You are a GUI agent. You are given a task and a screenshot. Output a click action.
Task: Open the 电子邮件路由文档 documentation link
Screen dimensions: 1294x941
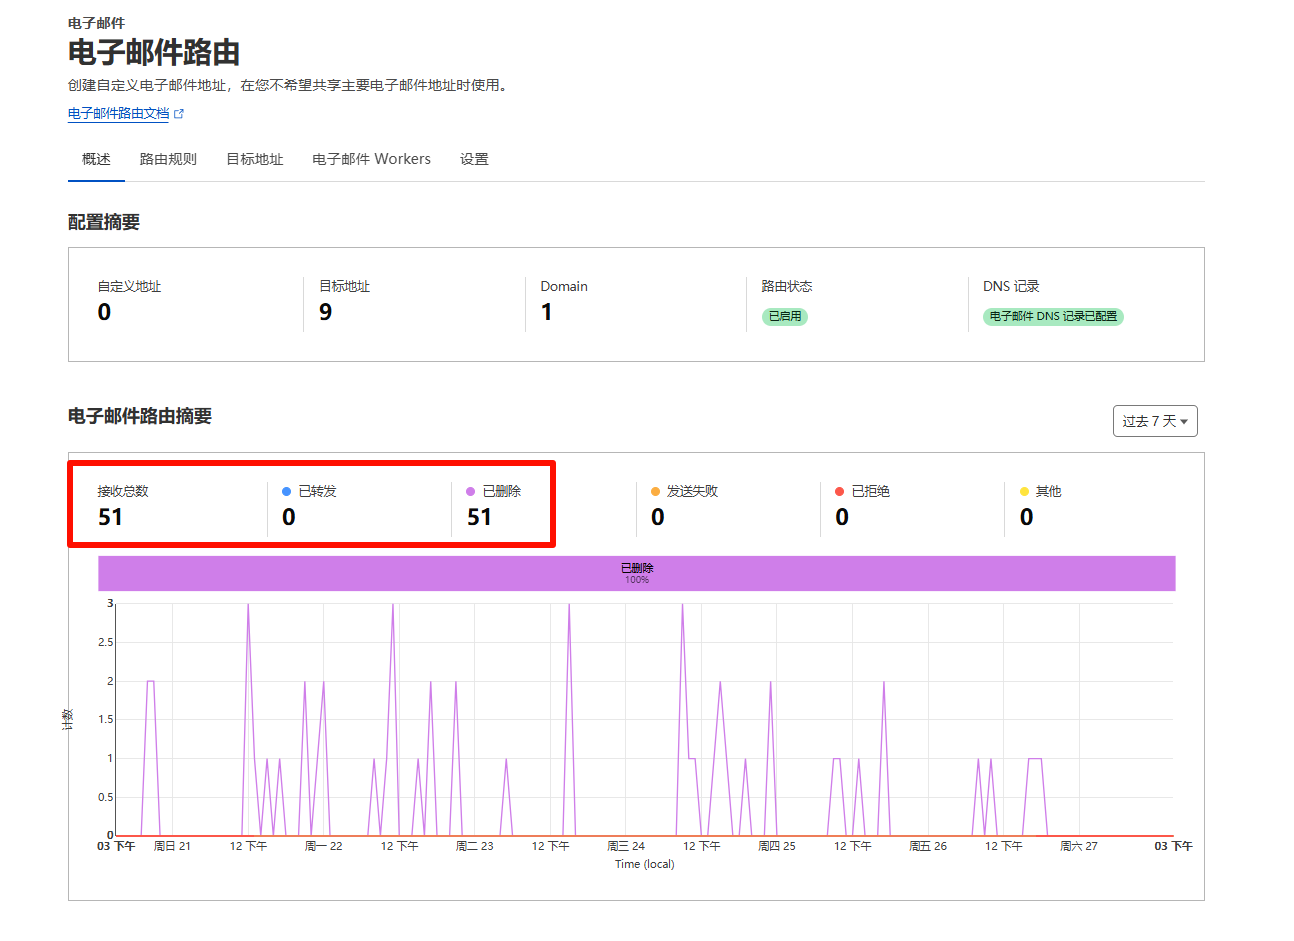(119, 114)
